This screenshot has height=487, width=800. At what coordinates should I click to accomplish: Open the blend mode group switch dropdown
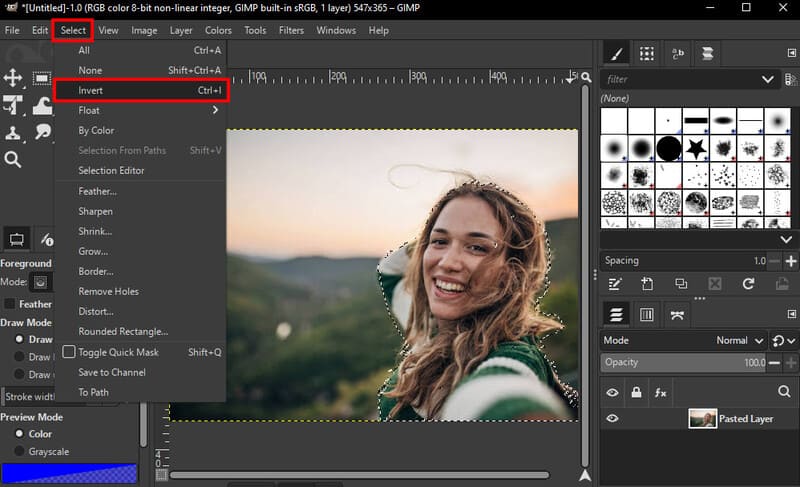point(784,340)
